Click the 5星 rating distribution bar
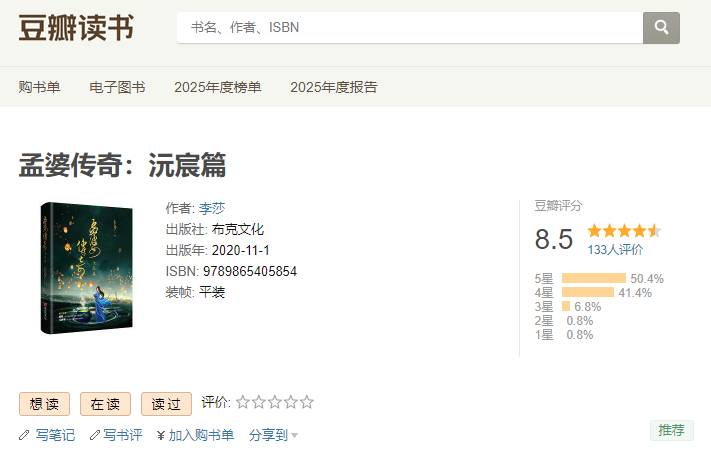The width and height of the screenshot is (711, 453). click(x=593, y=278)
